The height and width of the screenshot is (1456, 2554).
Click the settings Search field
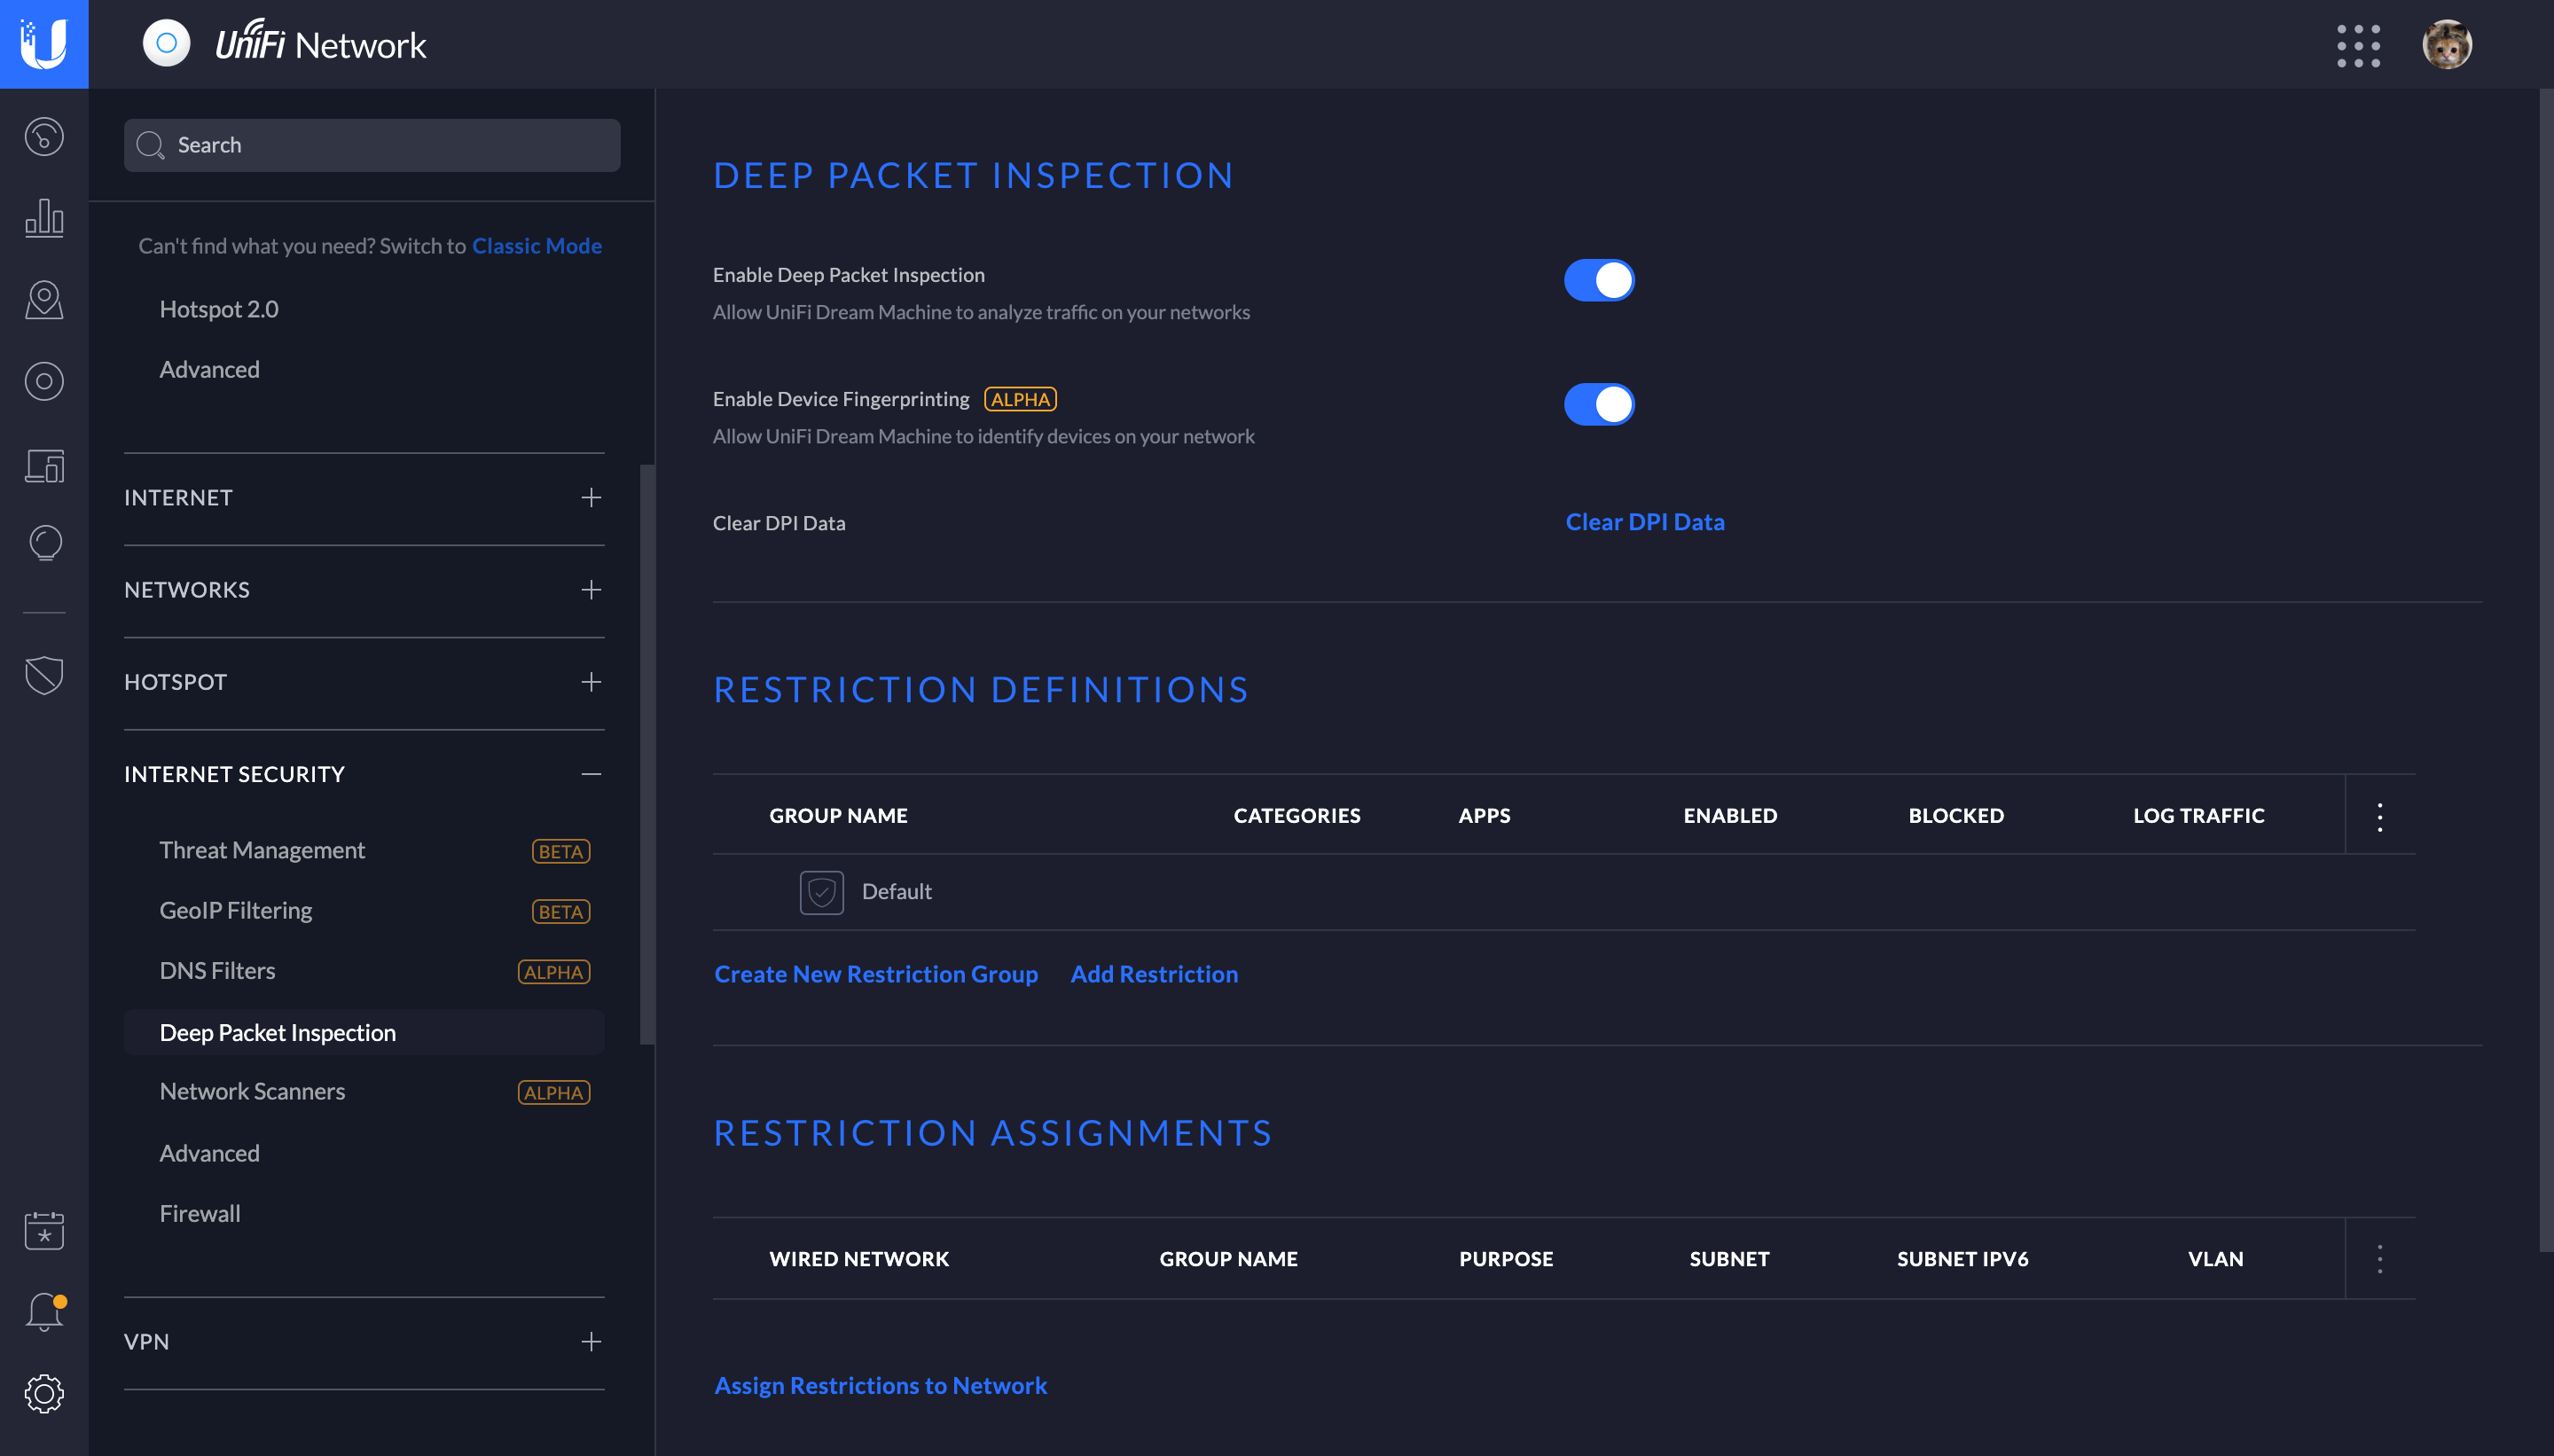click(372, 145)
